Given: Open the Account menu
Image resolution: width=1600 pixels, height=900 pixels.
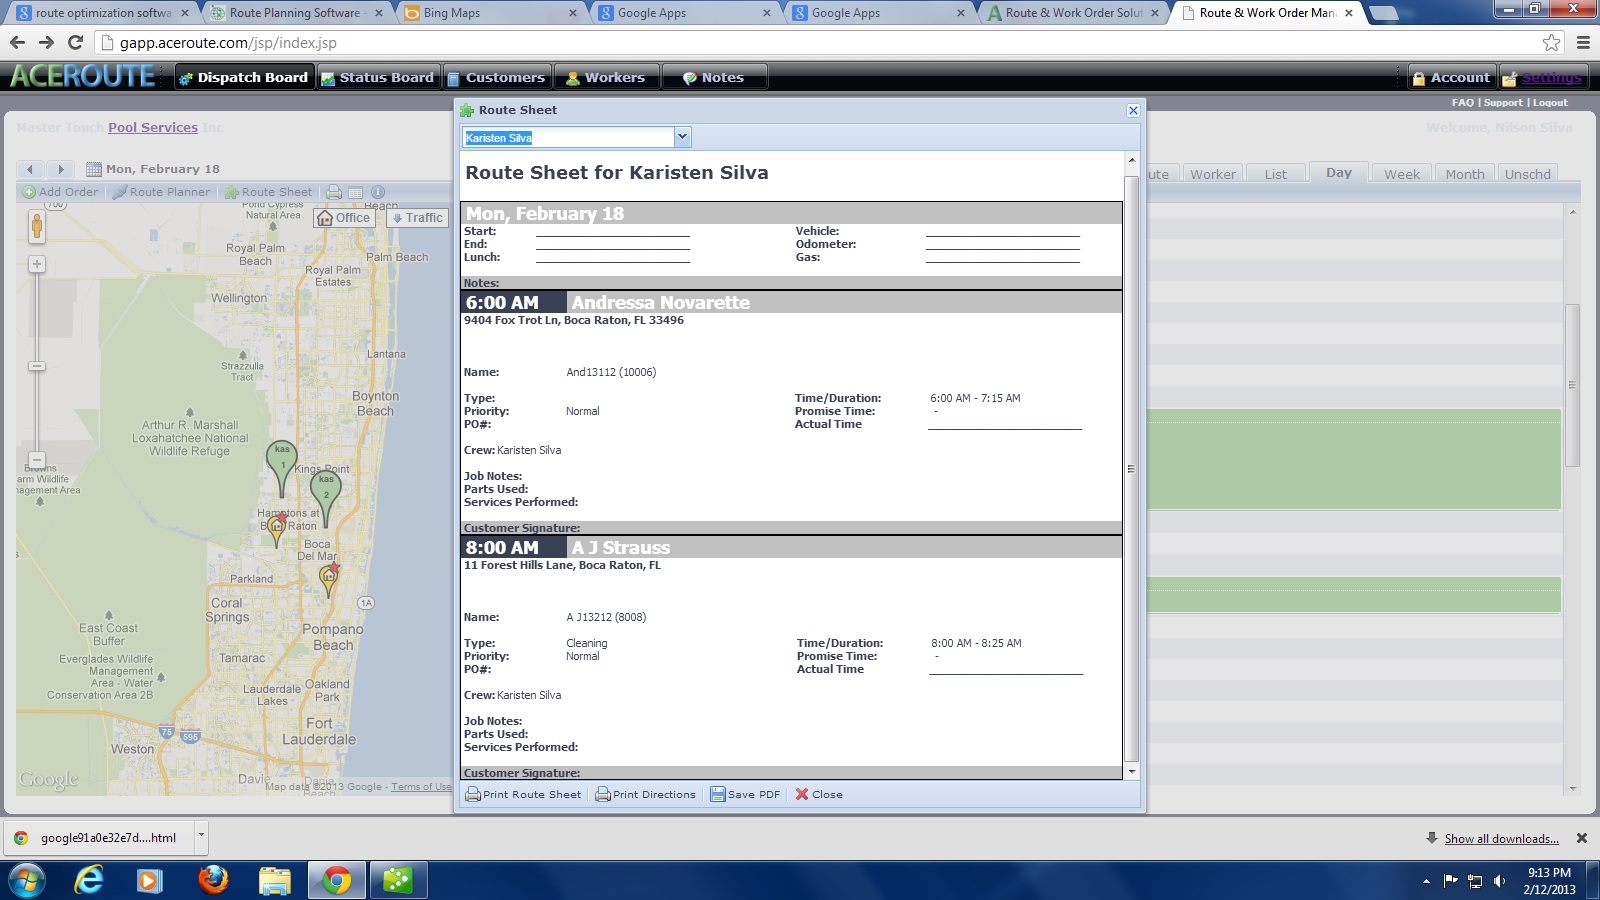Looking at the screenshot, I should pos(1451,77).
